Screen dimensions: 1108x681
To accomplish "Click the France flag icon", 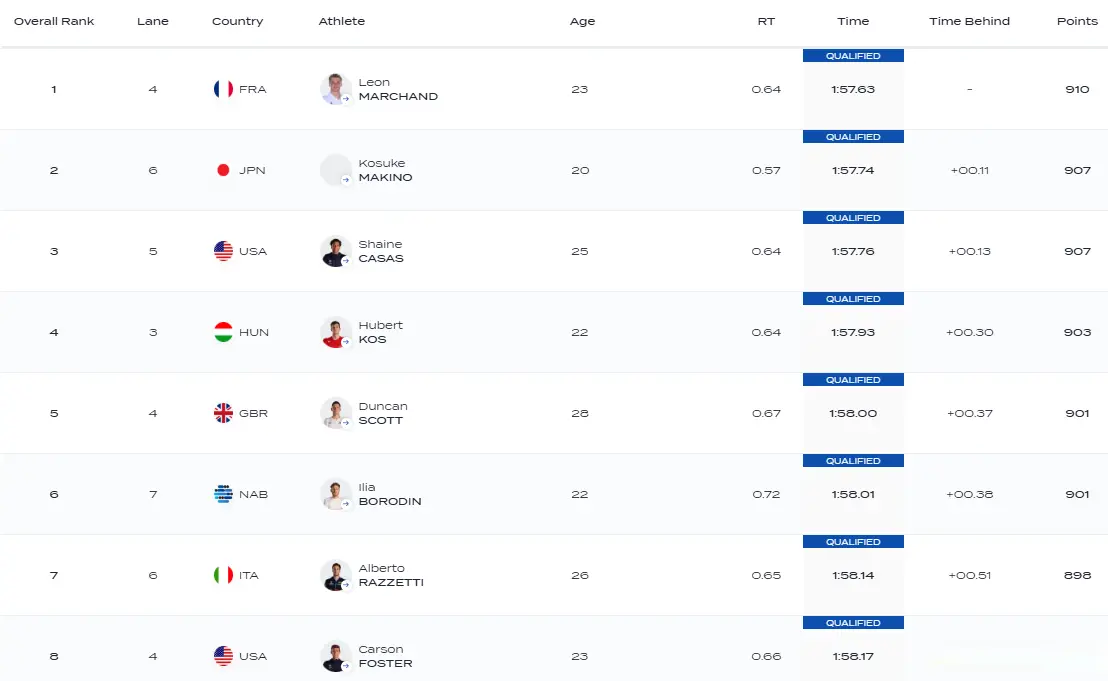I will 223,89.
